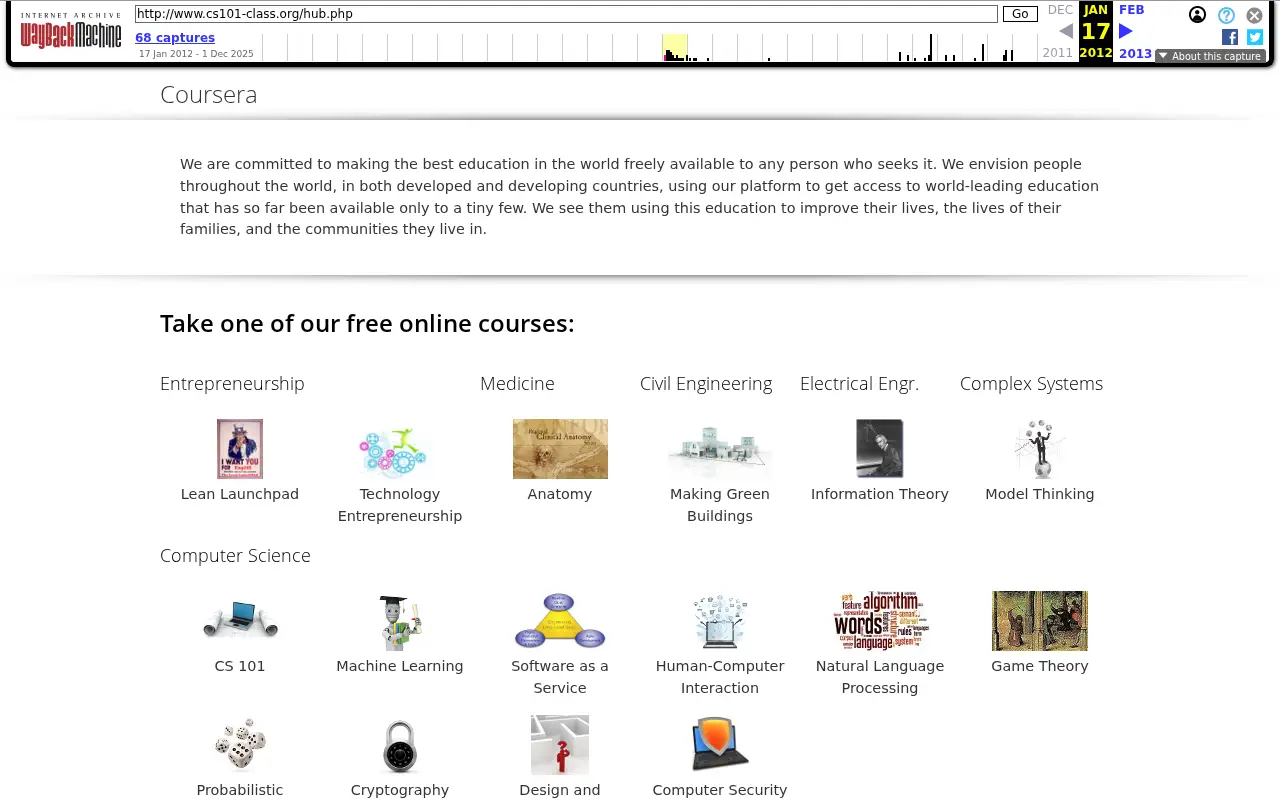This screenshot has width=1280, height=800.
Task: Open the Information Theory portrait image
Action: point(880,449)
